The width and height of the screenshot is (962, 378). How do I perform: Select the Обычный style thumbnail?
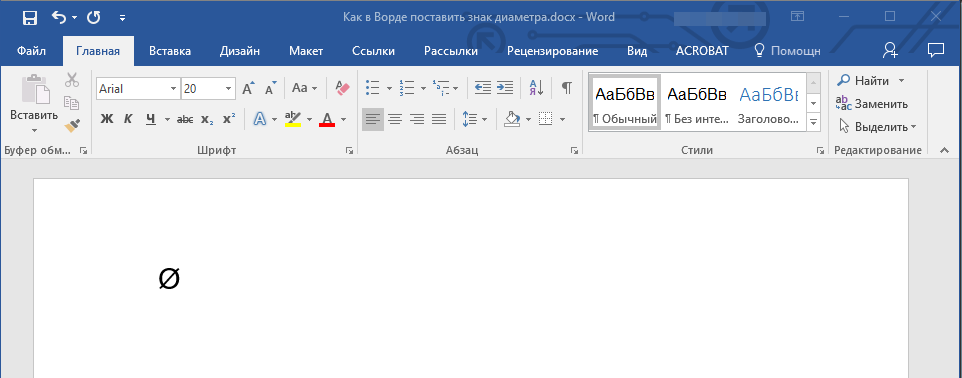[x=625, y=102]
